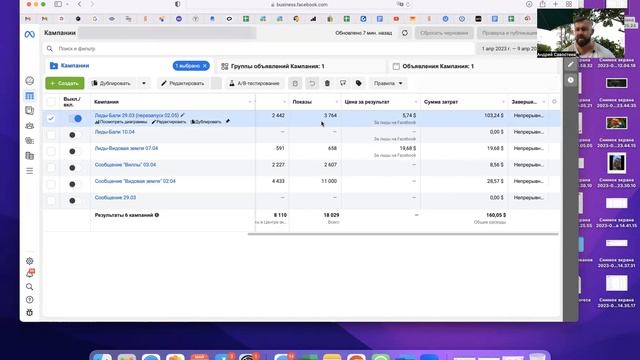Click the customize columns icon at table header end

(x=554, y=102)
